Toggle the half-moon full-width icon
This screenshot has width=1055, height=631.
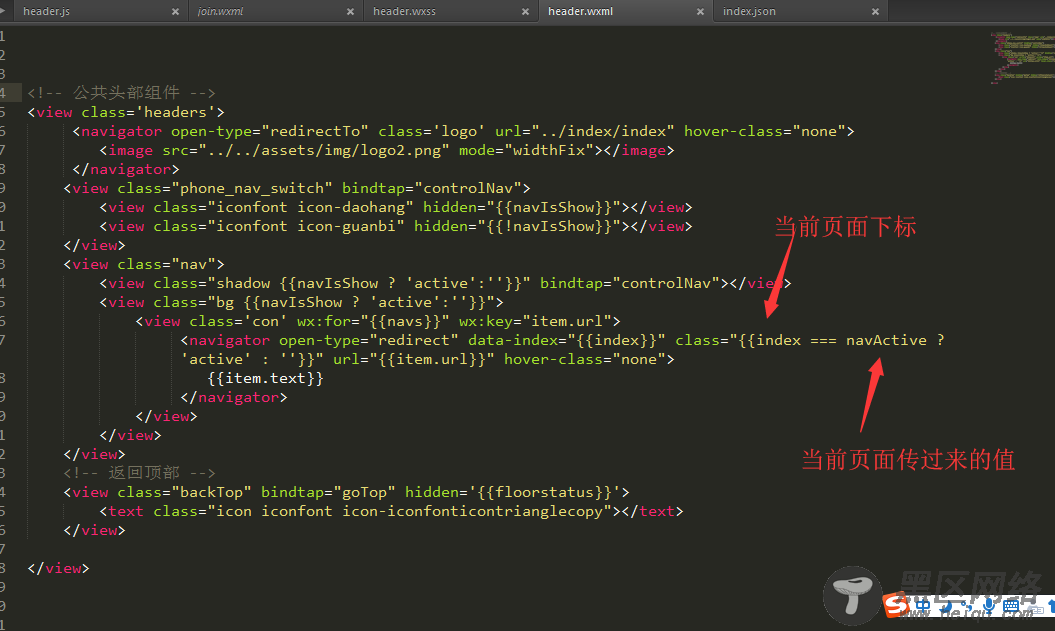click(946, 607)
